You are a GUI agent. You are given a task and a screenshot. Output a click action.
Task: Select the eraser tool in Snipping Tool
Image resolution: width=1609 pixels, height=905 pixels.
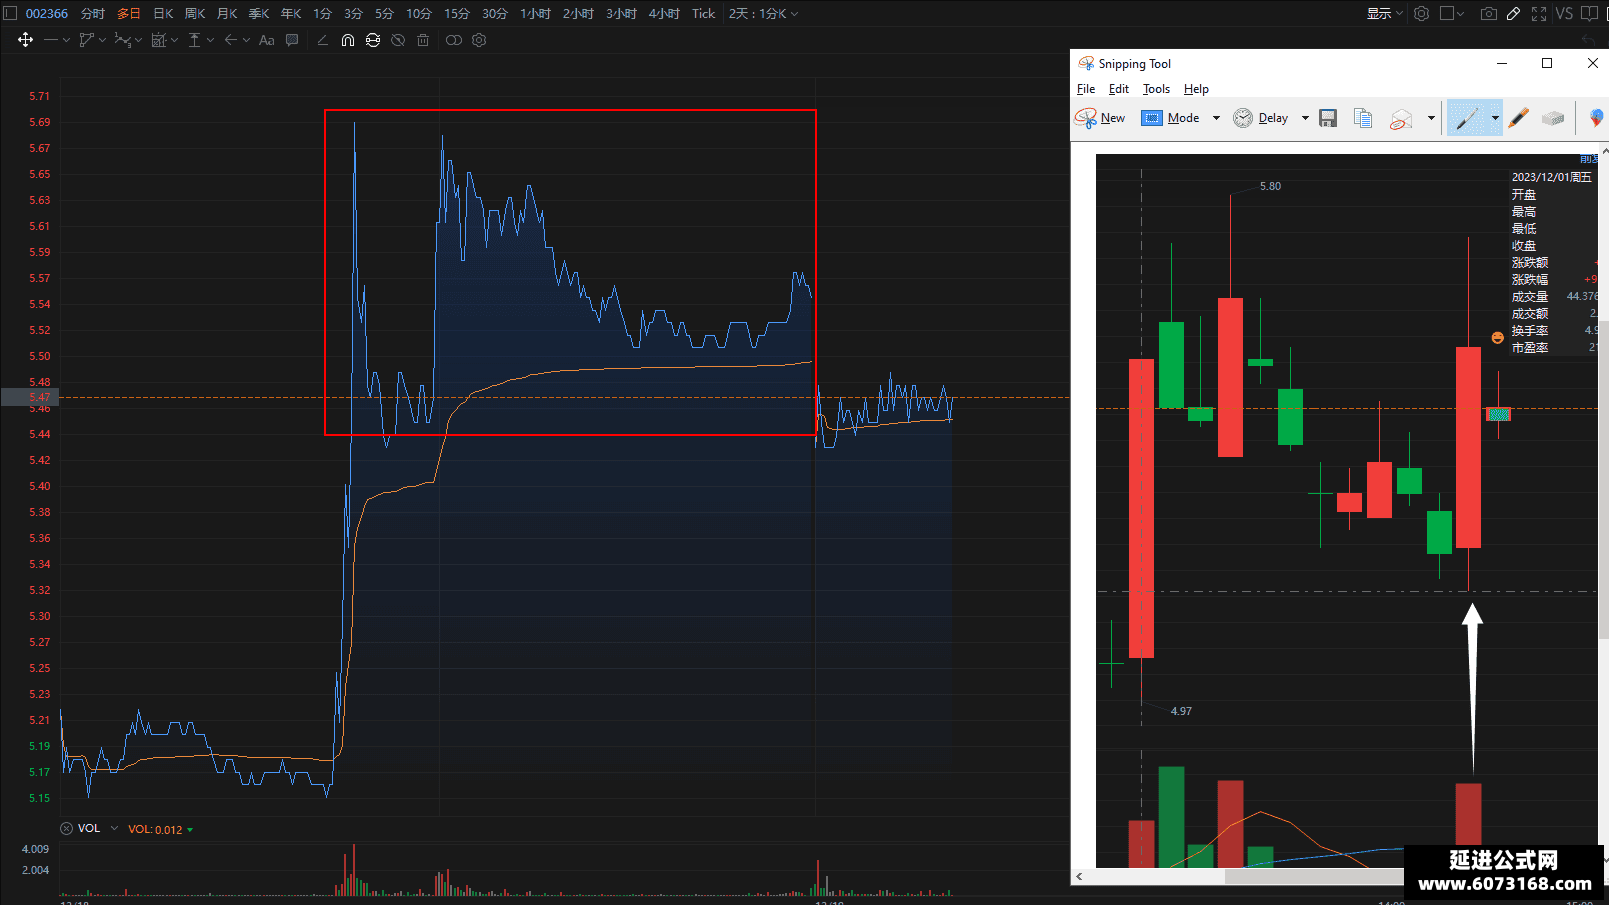coord(1552,118)
